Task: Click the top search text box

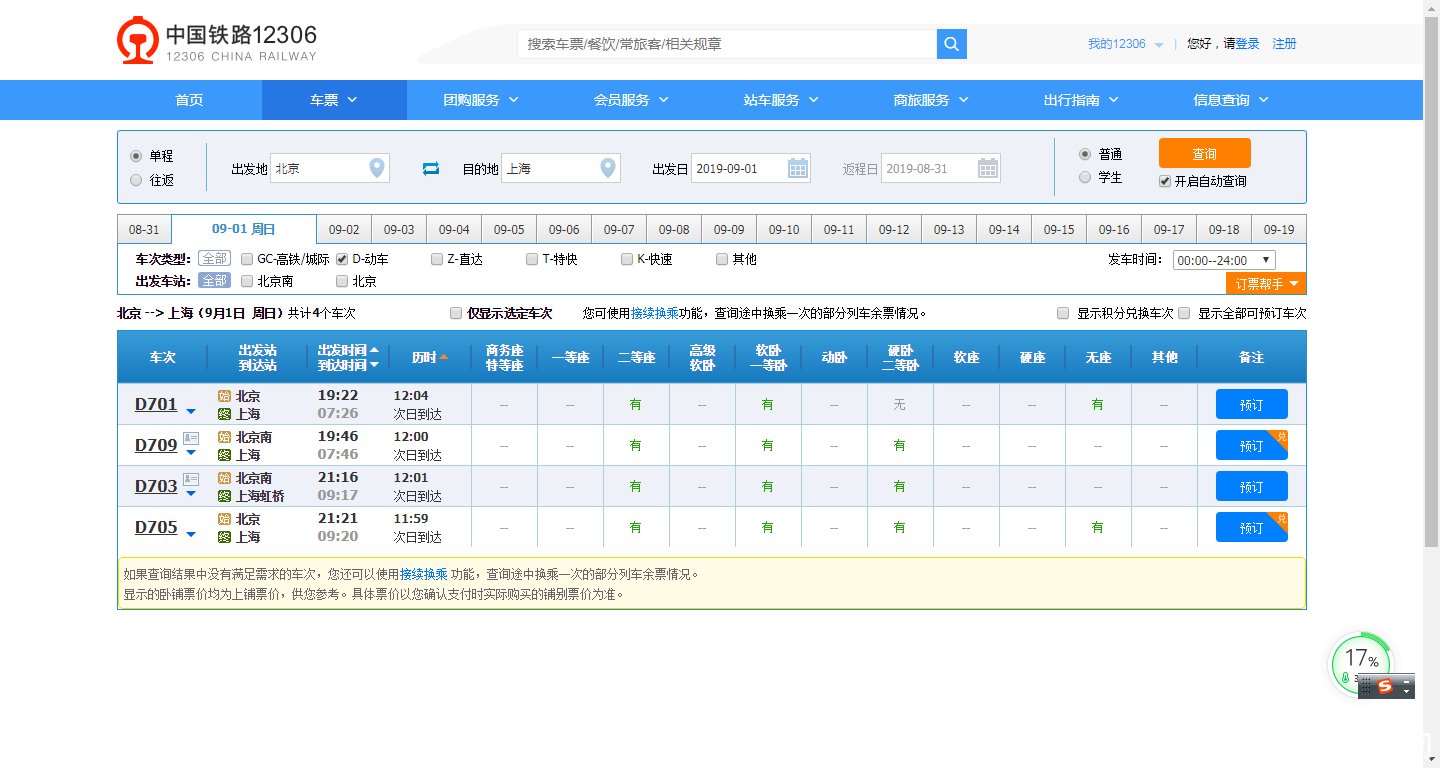Action: pos(727,44)
